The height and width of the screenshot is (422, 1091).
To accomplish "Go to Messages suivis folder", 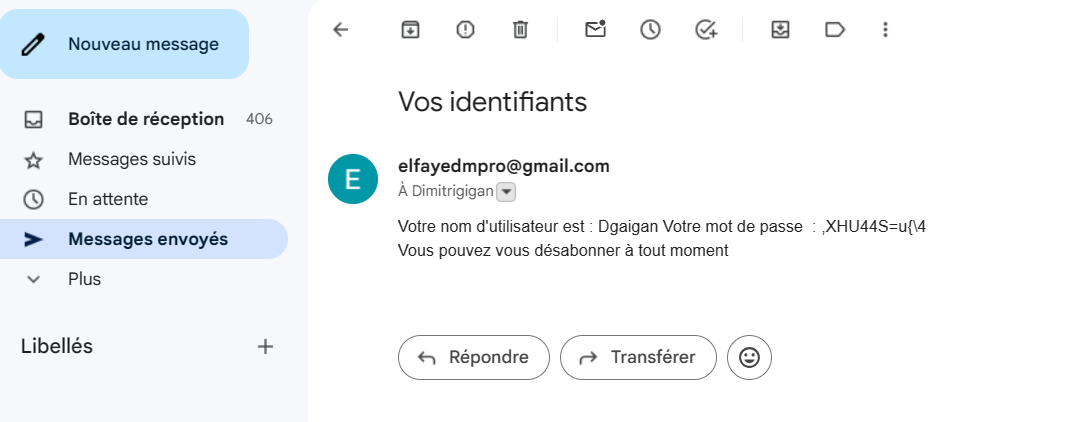I will 132,159.
